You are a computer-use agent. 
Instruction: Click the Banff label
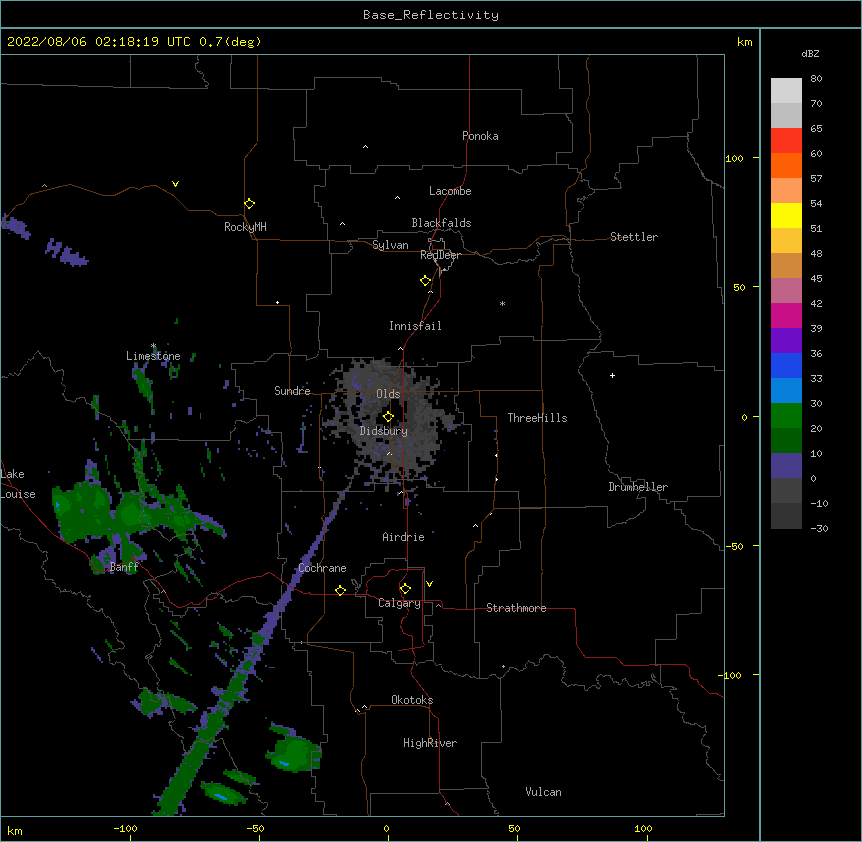pos(124,567)
